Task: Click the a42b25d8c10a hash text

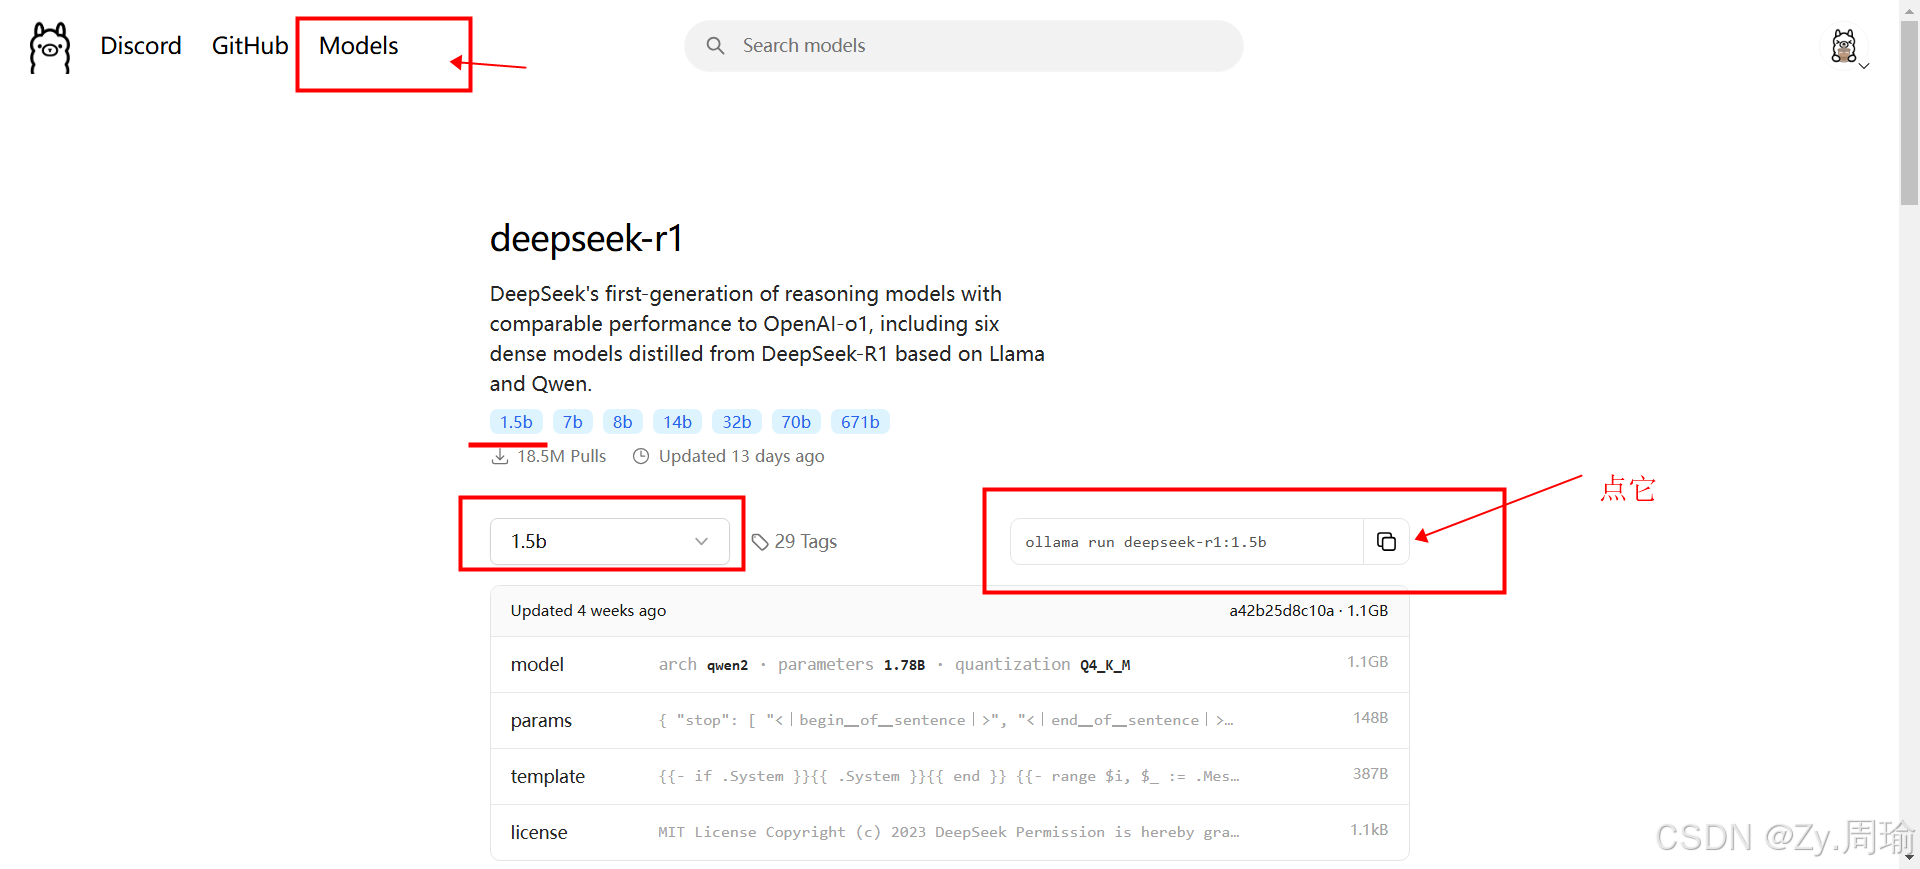Action: click(x=1281, y=610)
